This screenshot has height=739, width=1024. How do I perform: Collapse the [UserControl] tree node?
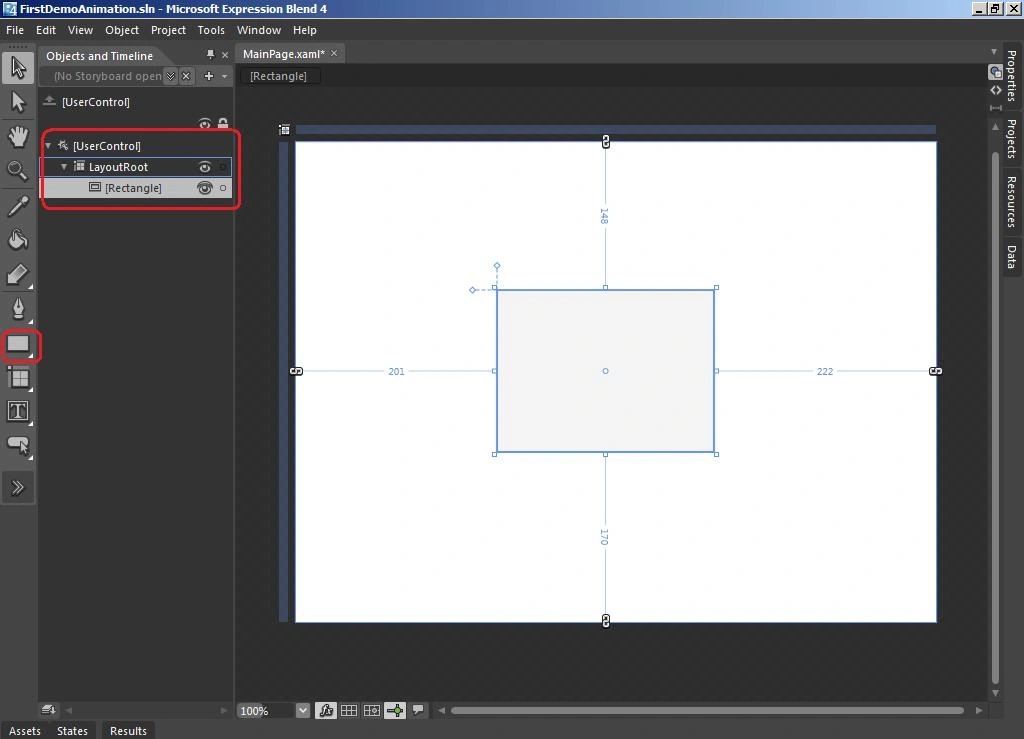(48, 146)
